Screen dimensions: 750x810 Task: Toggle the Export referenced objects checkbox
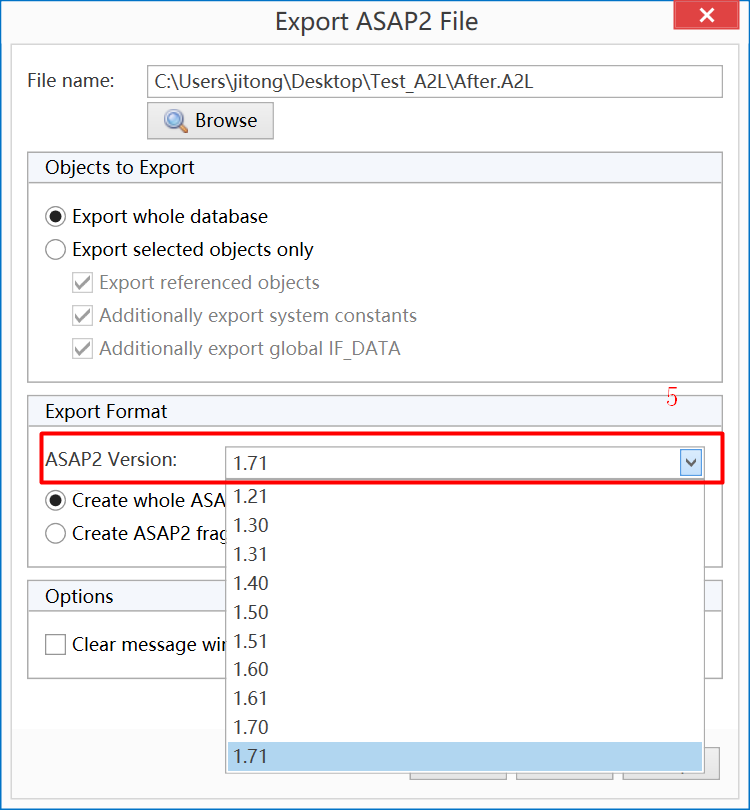(82, 282)
